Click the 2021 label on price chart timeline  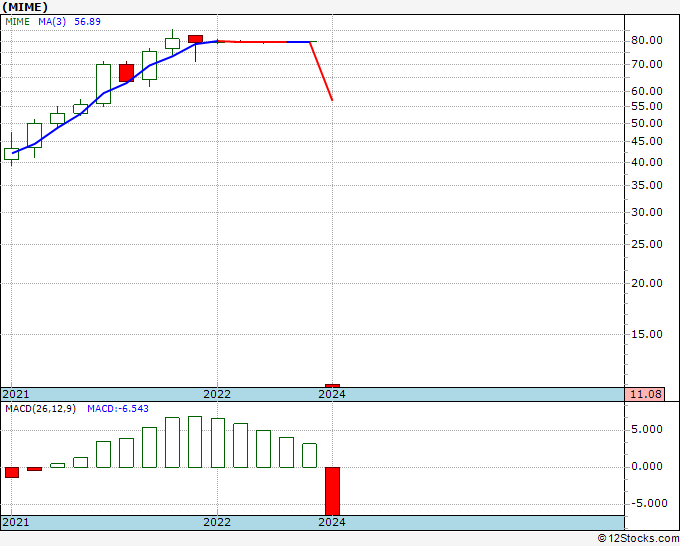coord(16,394)
